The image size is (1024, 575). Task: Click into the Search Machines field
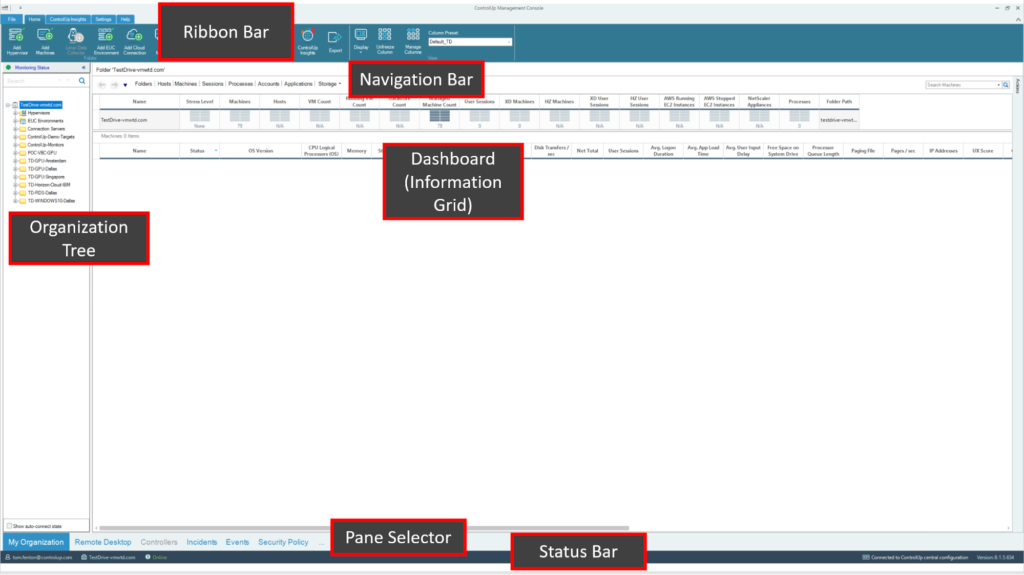961,85
